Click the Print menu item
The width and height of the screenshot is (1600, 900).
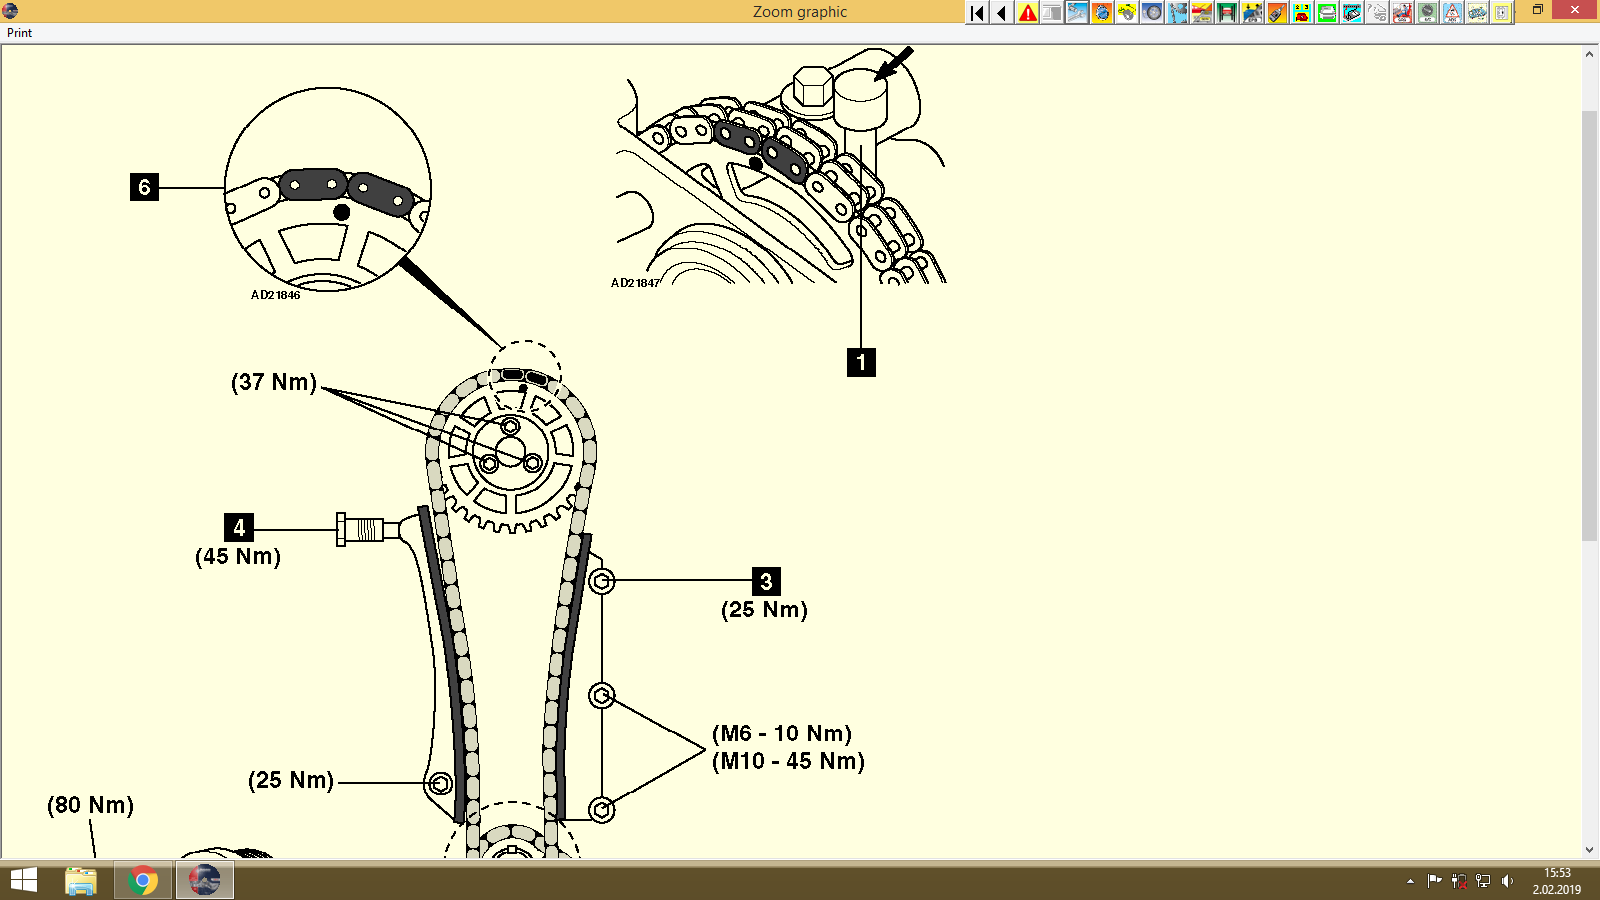click(18, 32)
